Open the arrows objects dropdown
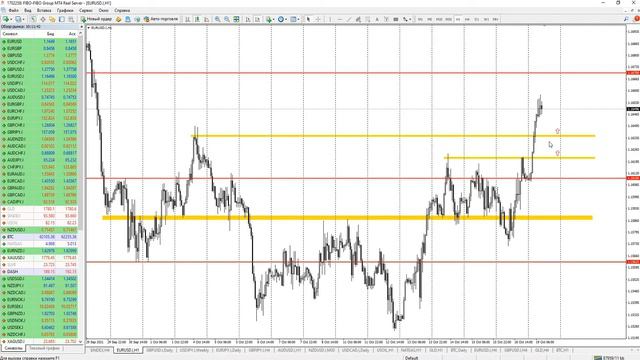 407,19
